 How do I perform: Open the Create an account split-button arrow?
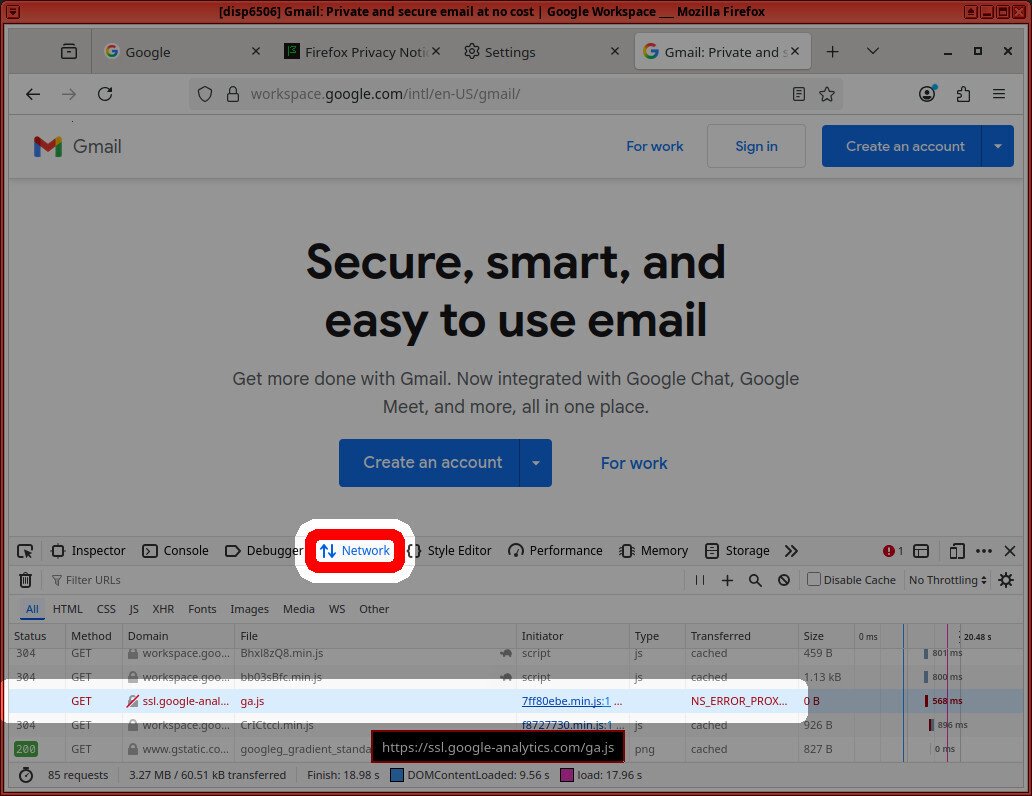click(x=997, y=146)
